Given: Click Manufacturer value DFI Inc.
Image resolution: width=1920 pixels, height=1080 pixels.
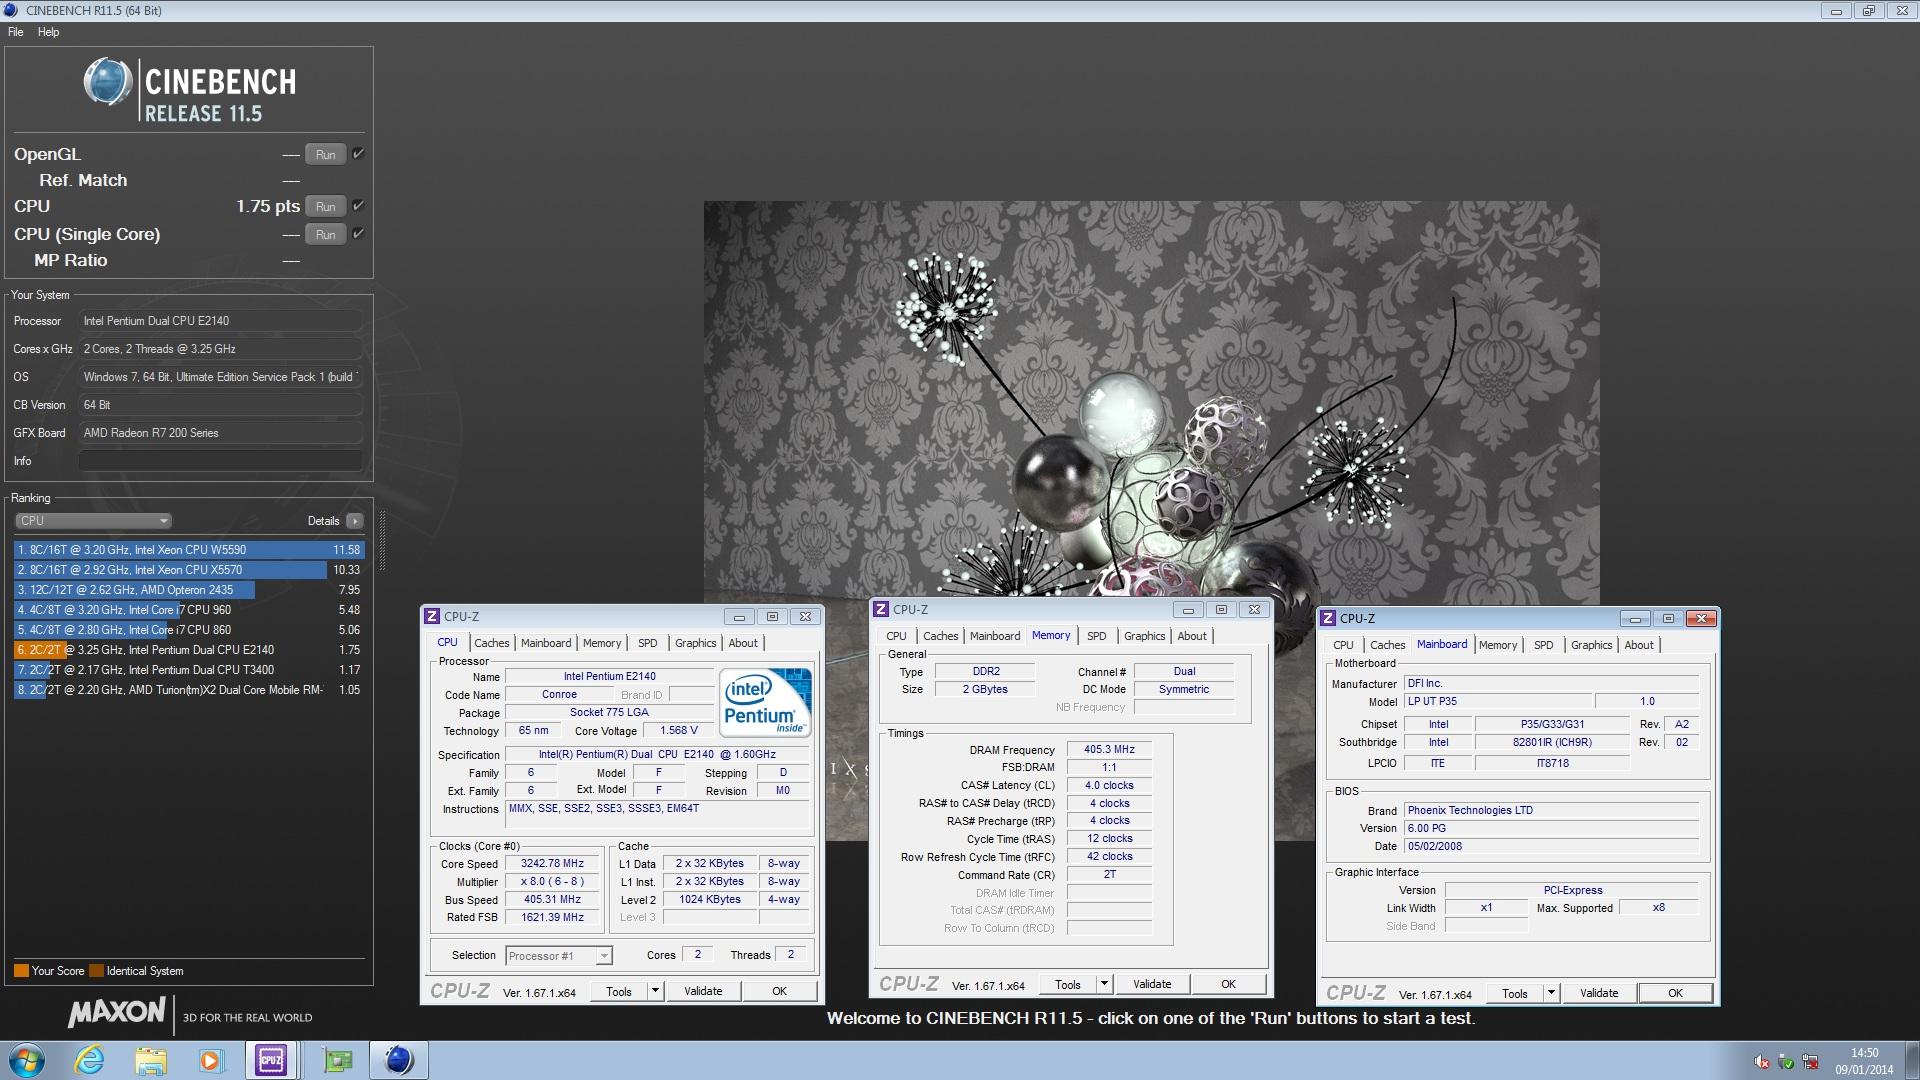Looking at the screenshot, I should click(1551, 684).
